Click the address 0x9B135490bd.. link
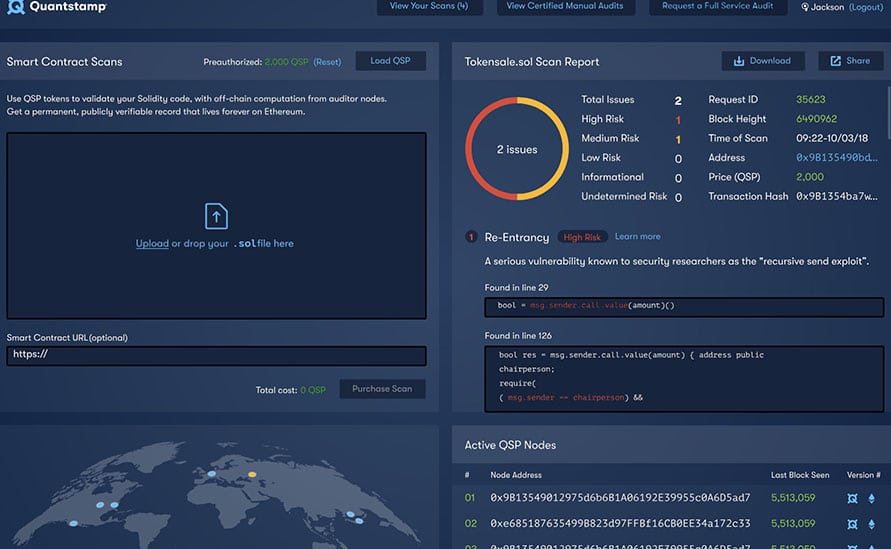 tap(836, 157)
